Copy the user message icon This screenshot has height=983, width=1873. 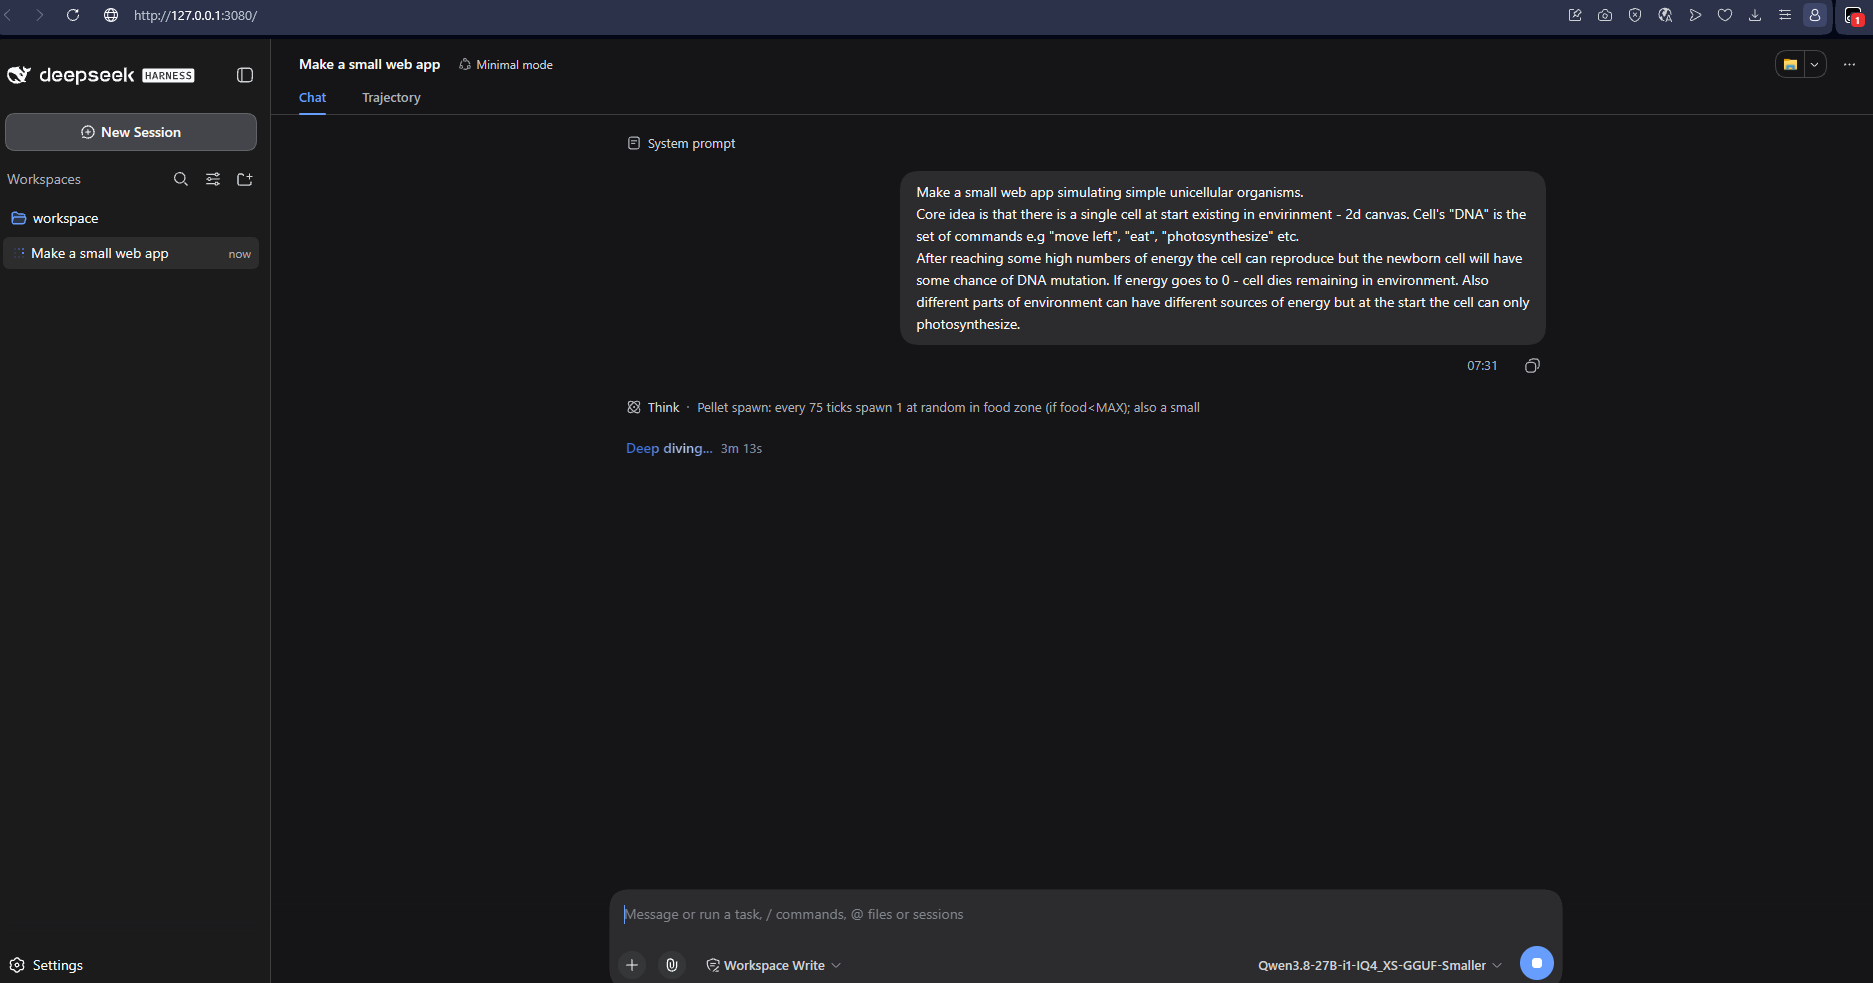(1532, 366)
